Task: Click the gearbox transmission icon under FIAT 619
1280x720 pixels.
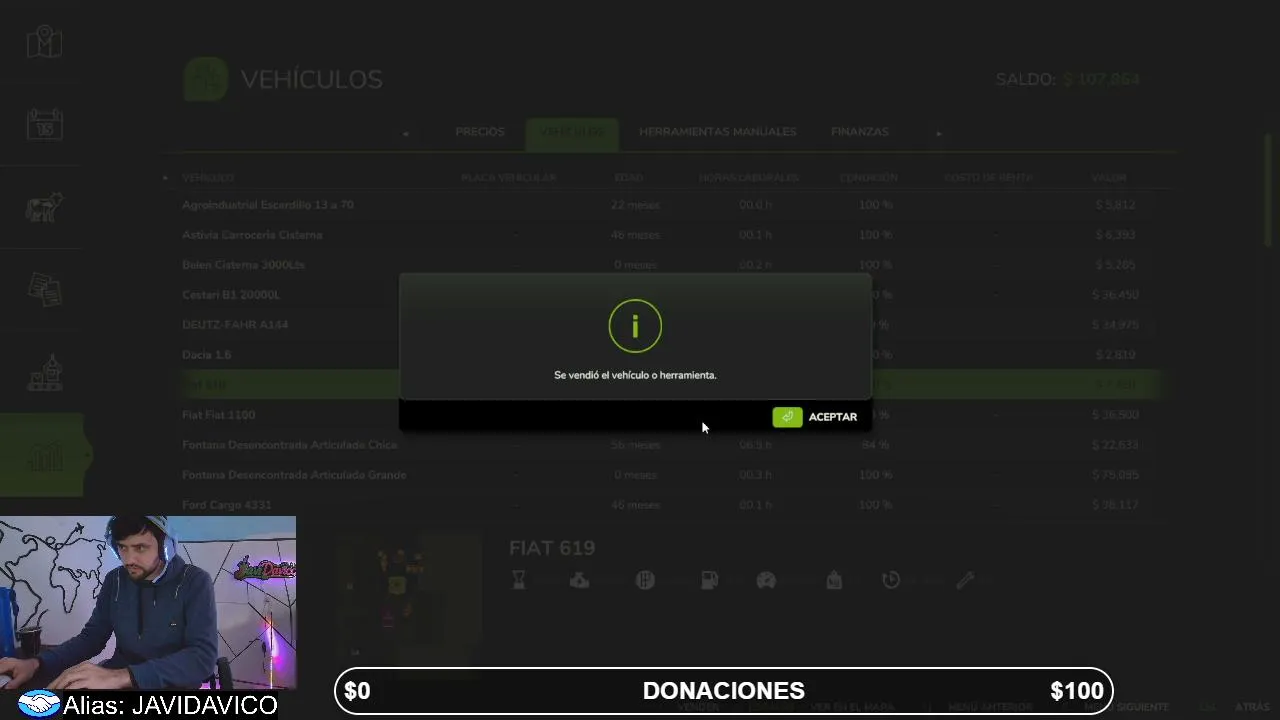Action: coord(645,580)
